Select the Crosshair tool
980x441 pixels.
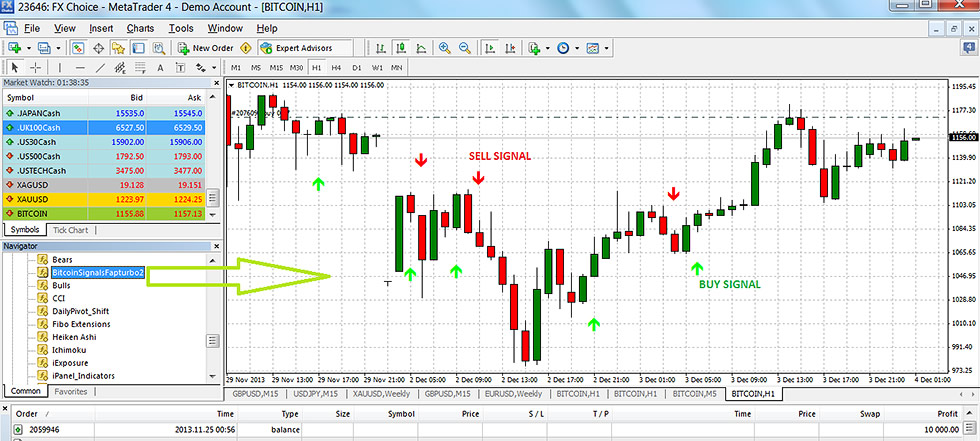[36, 67]
